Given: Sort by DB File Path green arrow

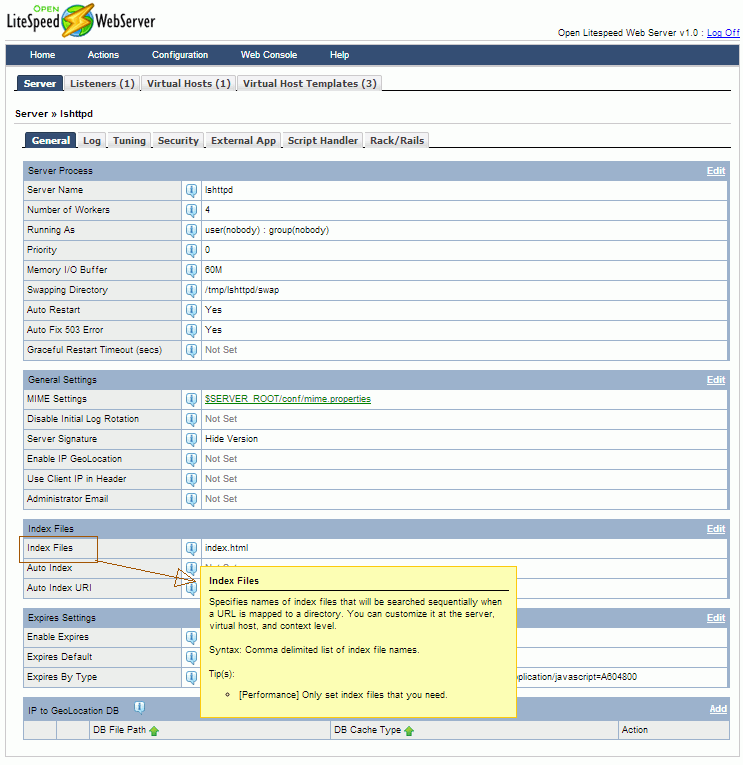Looking at the screenshot, I should click(154, 731).
